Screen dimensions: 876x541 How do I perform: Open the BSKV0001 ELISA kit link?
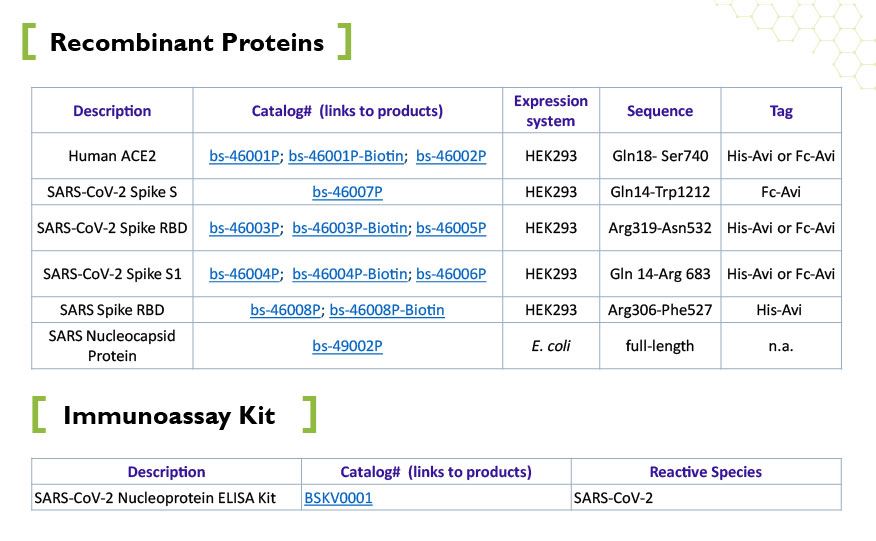point(338,498)
